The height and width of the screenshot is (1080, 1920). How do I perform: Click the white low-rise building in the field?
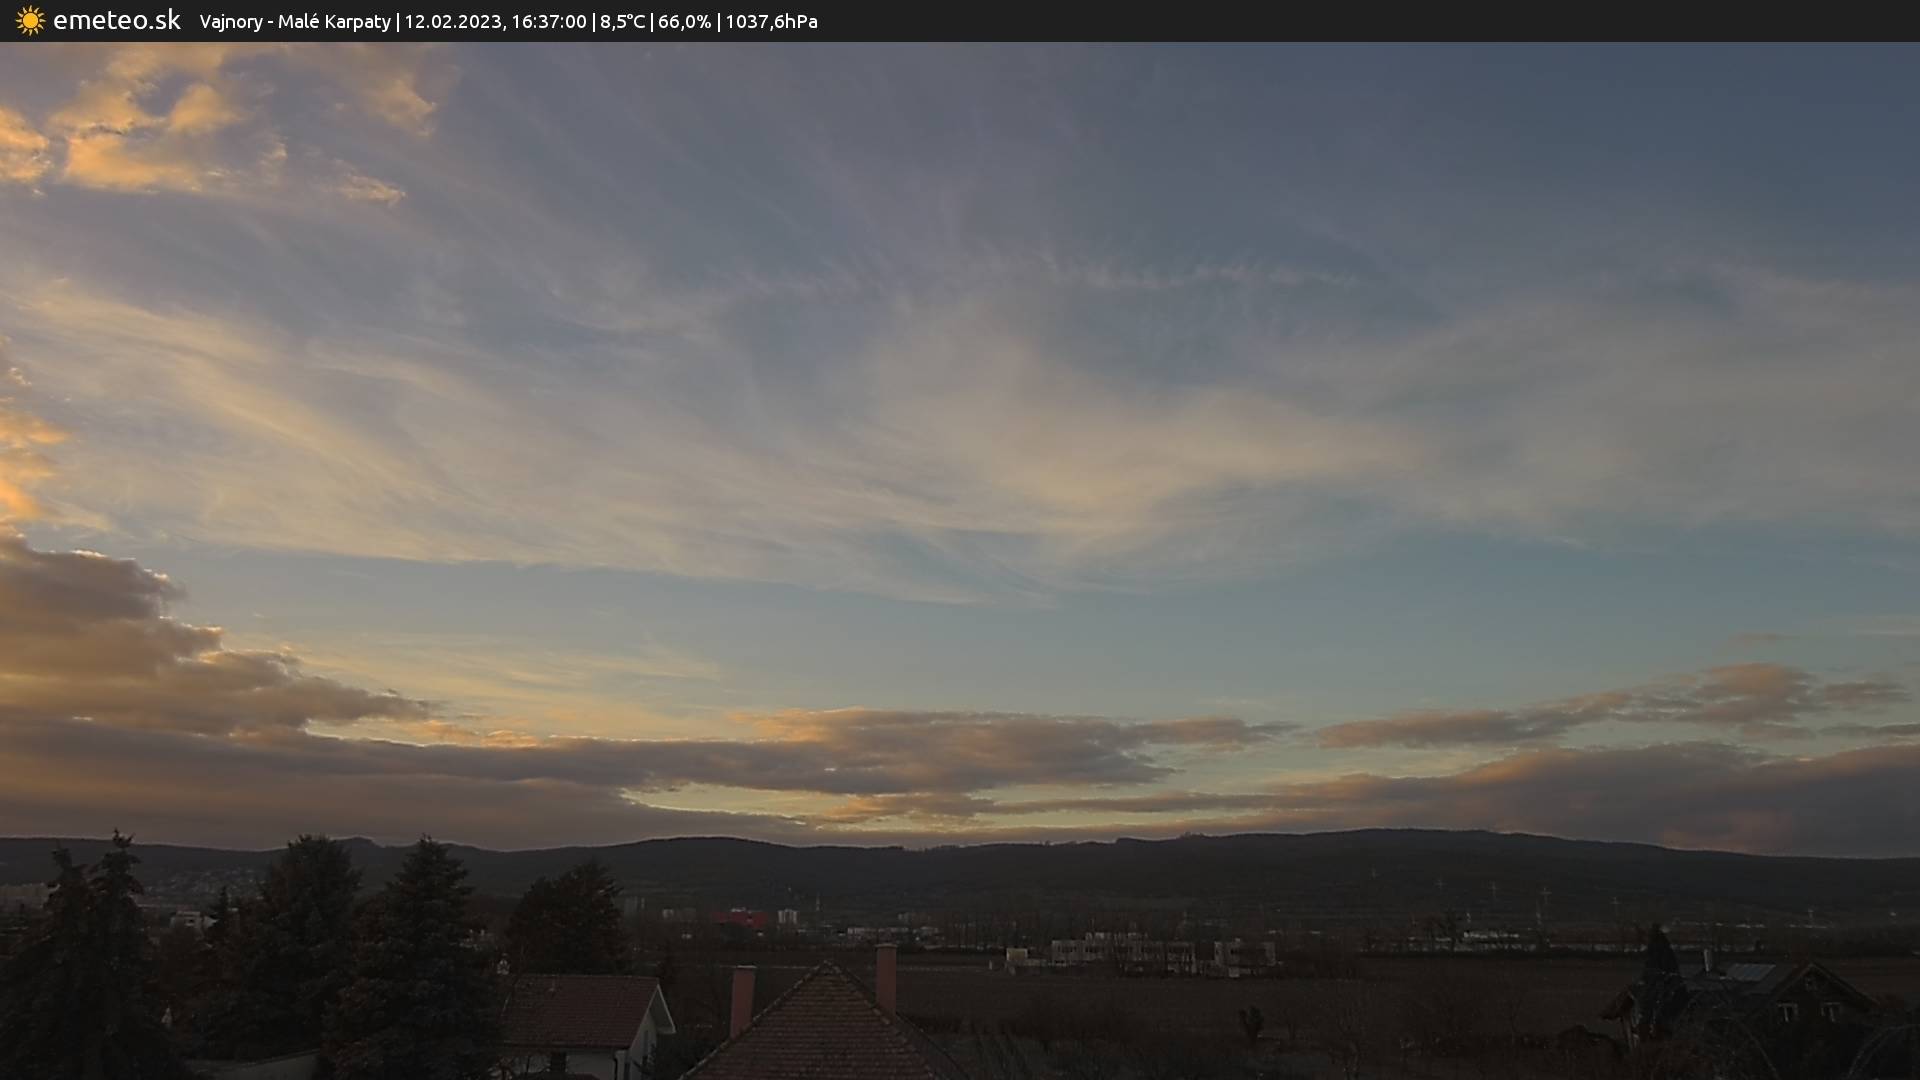pos(1120,950)
